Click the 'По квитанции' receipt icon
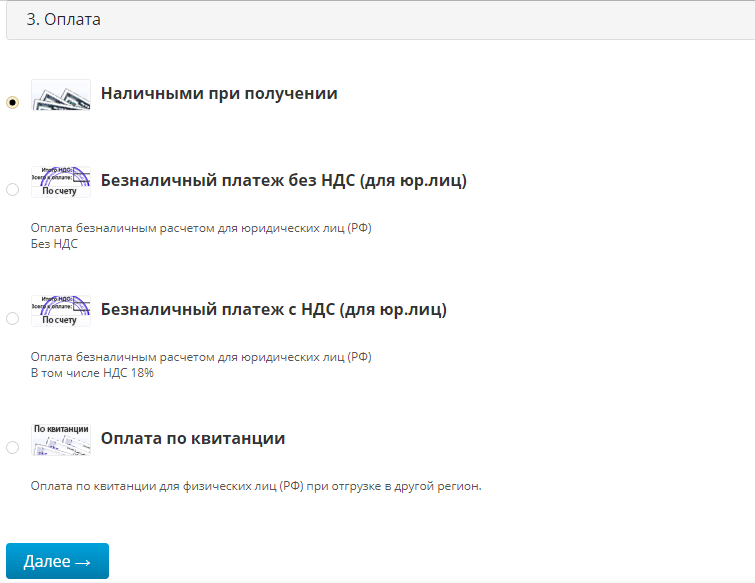Image resolution: width=755 pixels, height=583 pixels. (61, 440)
